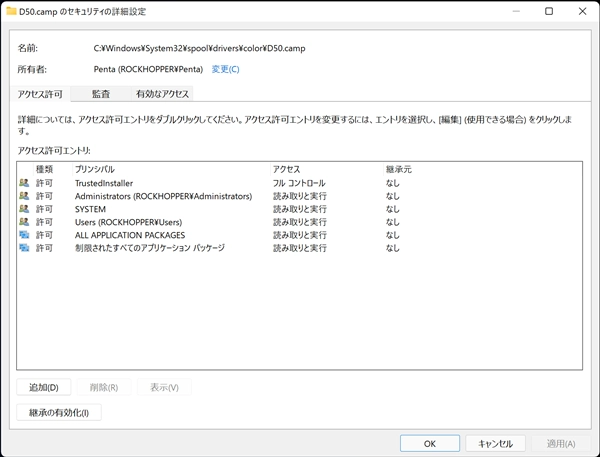Viewport: 600px width, 457px height.
Task: Click the folder icon in the title bar
Action: (x=11, y=11)
